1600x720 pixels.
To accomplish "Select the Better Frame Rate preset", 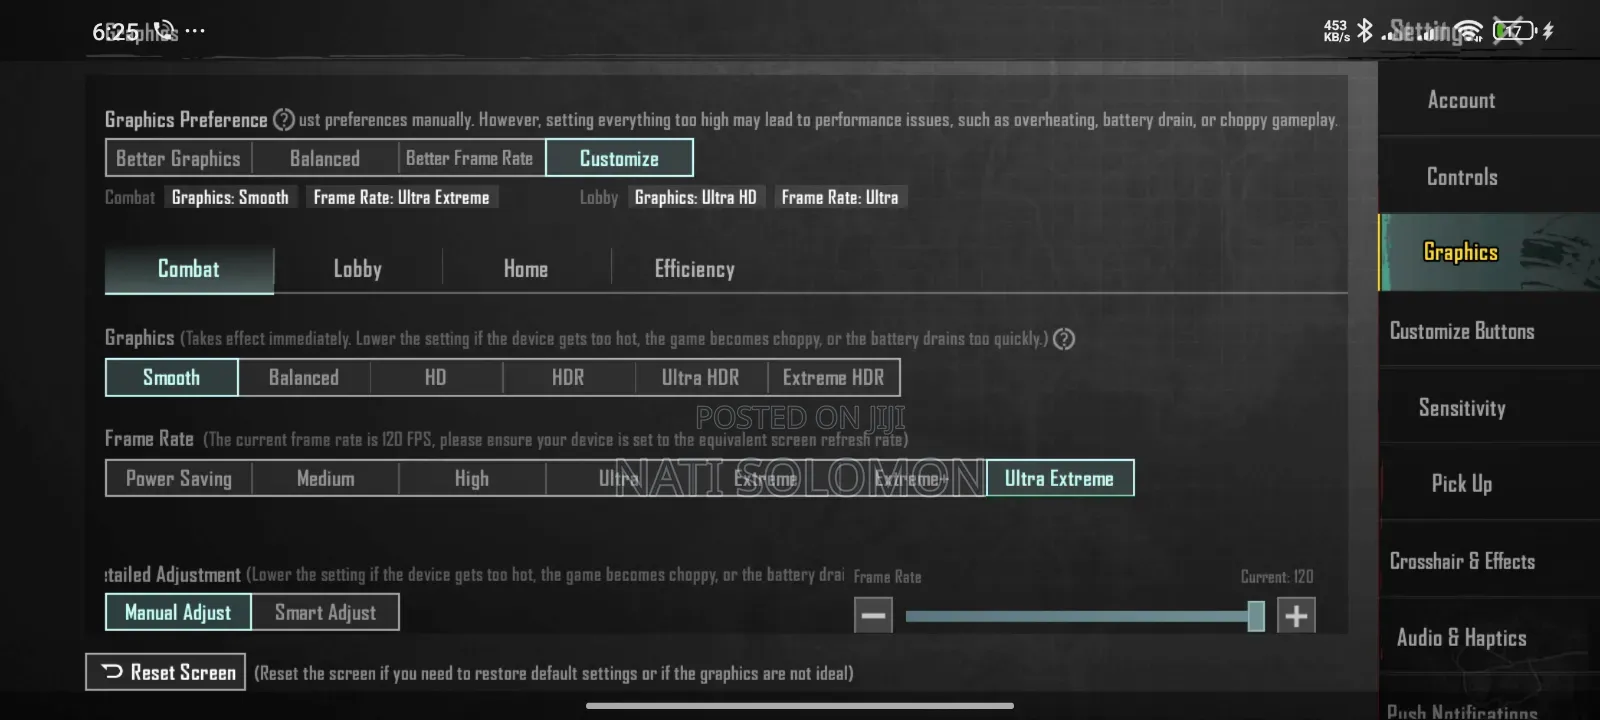I will (469, 158).
